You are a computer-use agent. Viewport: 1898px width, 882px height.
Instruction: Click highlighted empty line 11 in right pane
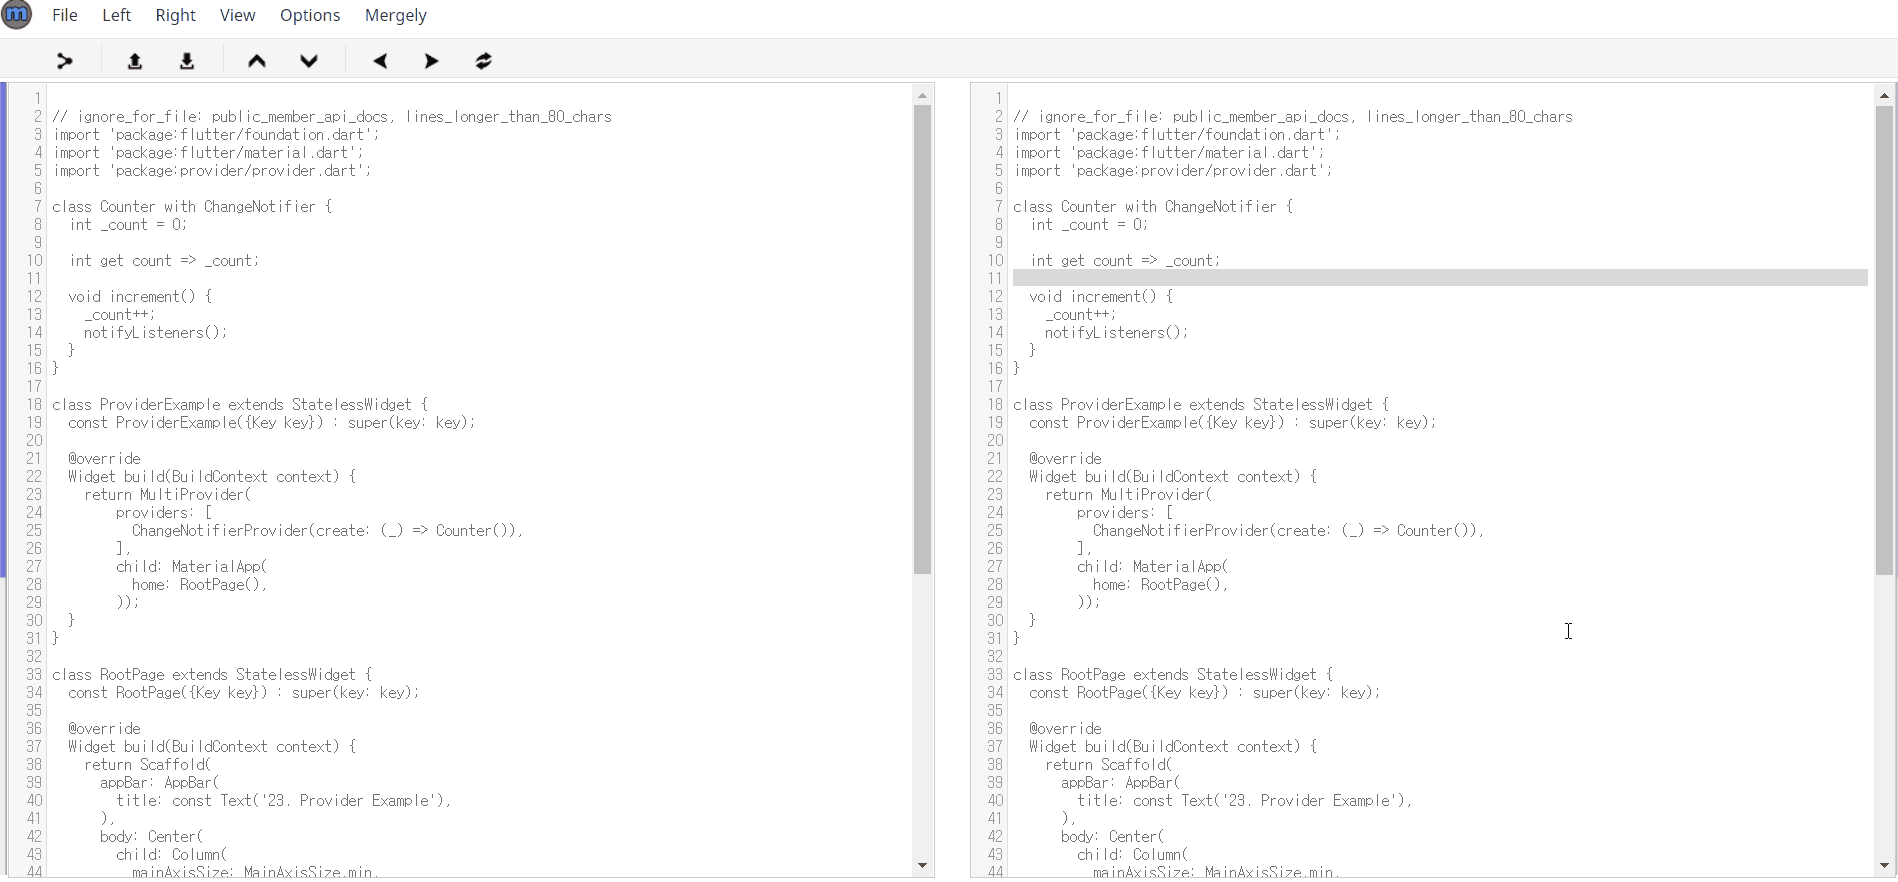coord(1440,278)
